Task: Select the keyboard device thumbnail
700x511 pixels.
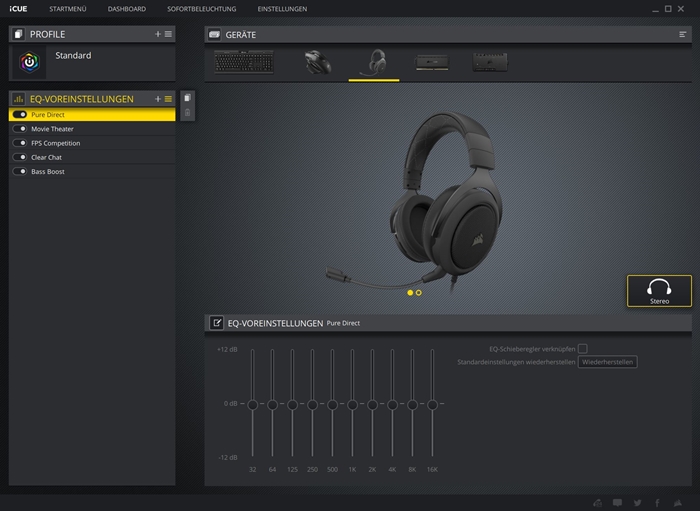Action: 244,62
